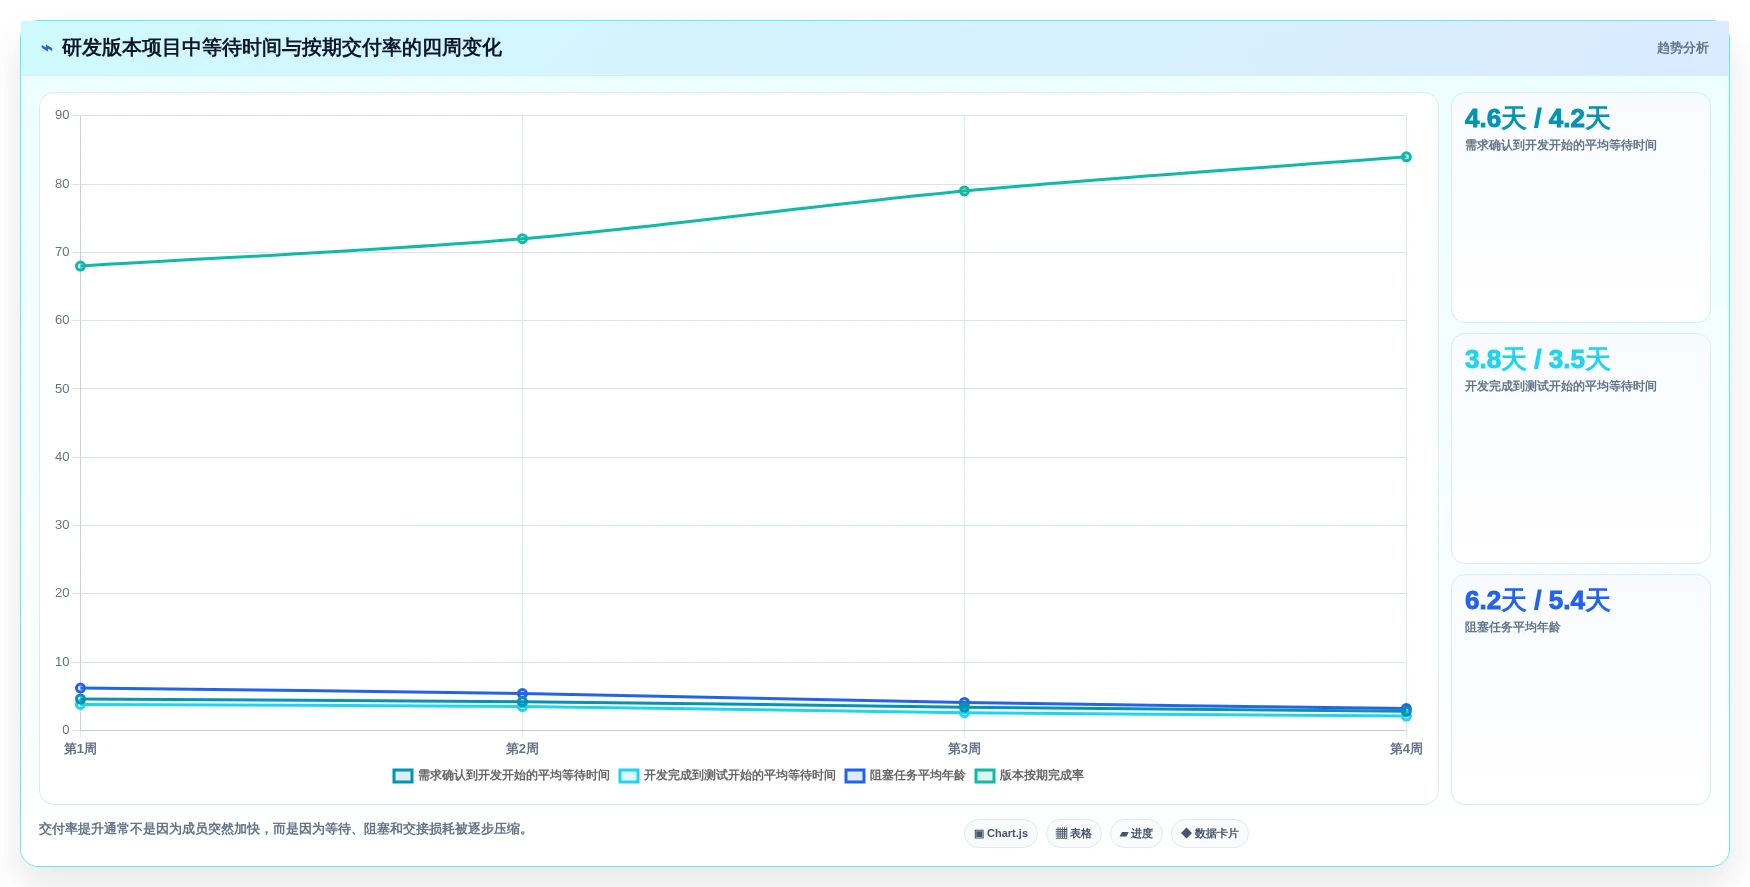Click the 第3周 point on the 版本按期完成率 line
Image resolution: width=1750 pixels, height=887 pixels.
pos(964,191)
